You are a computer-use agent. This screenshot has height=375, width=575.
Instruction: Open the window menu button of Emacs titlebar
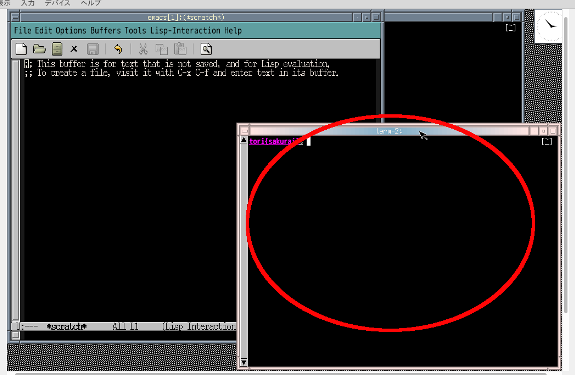coord(15,17)
